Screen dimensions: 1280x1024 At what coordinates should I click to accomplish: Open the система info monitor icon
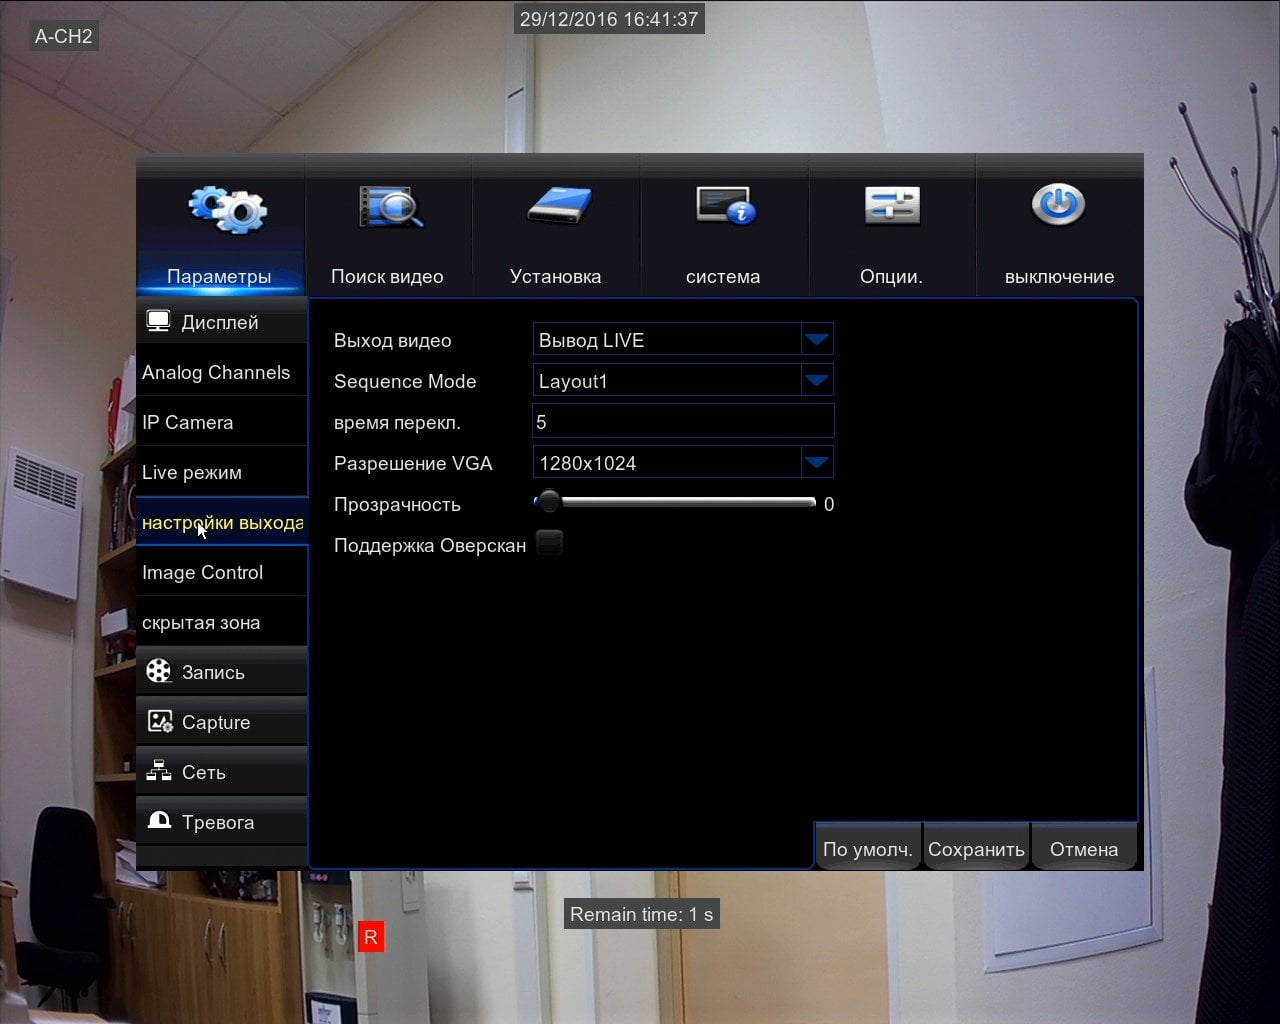click(x=727, y=206)
